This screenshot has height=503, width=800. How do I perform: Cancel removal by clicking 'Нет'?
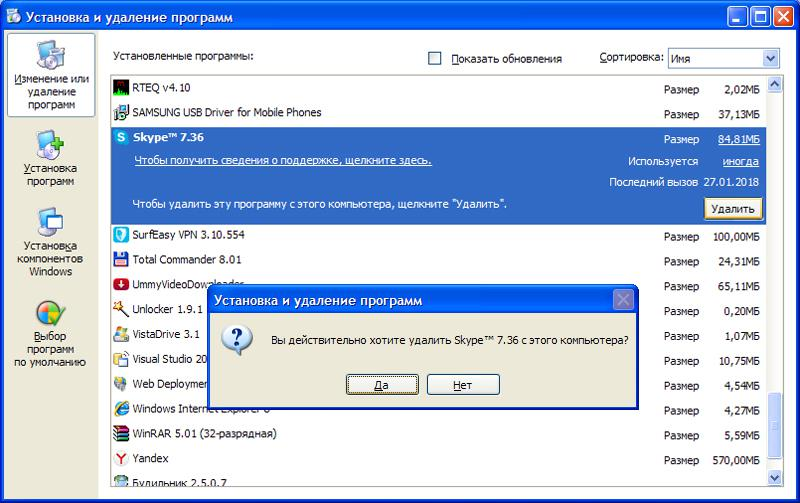coord(463,385)
